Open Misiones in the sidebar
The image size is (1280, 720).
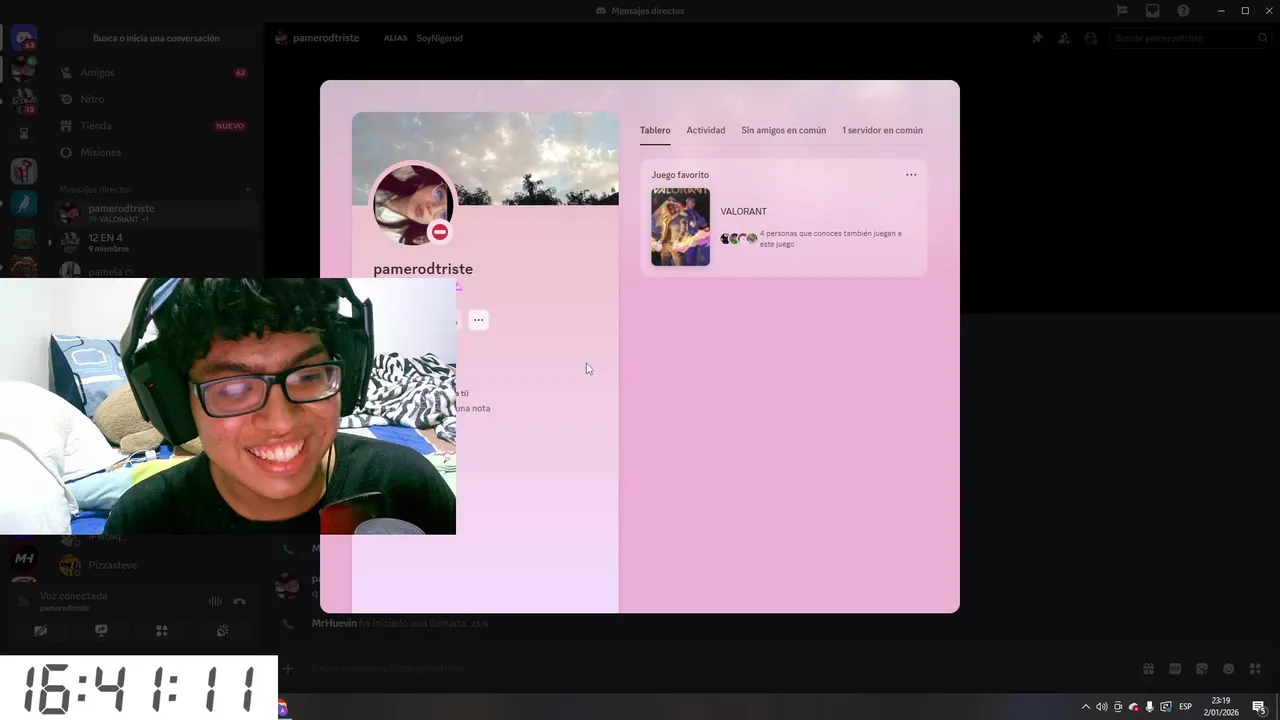coord(155,152)
